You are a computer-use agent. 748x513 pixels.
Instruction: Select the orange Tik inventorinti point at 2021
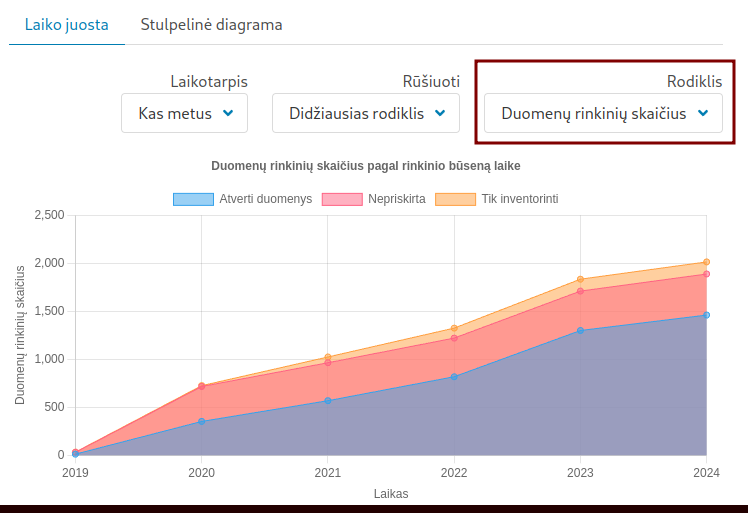point(328,357)
